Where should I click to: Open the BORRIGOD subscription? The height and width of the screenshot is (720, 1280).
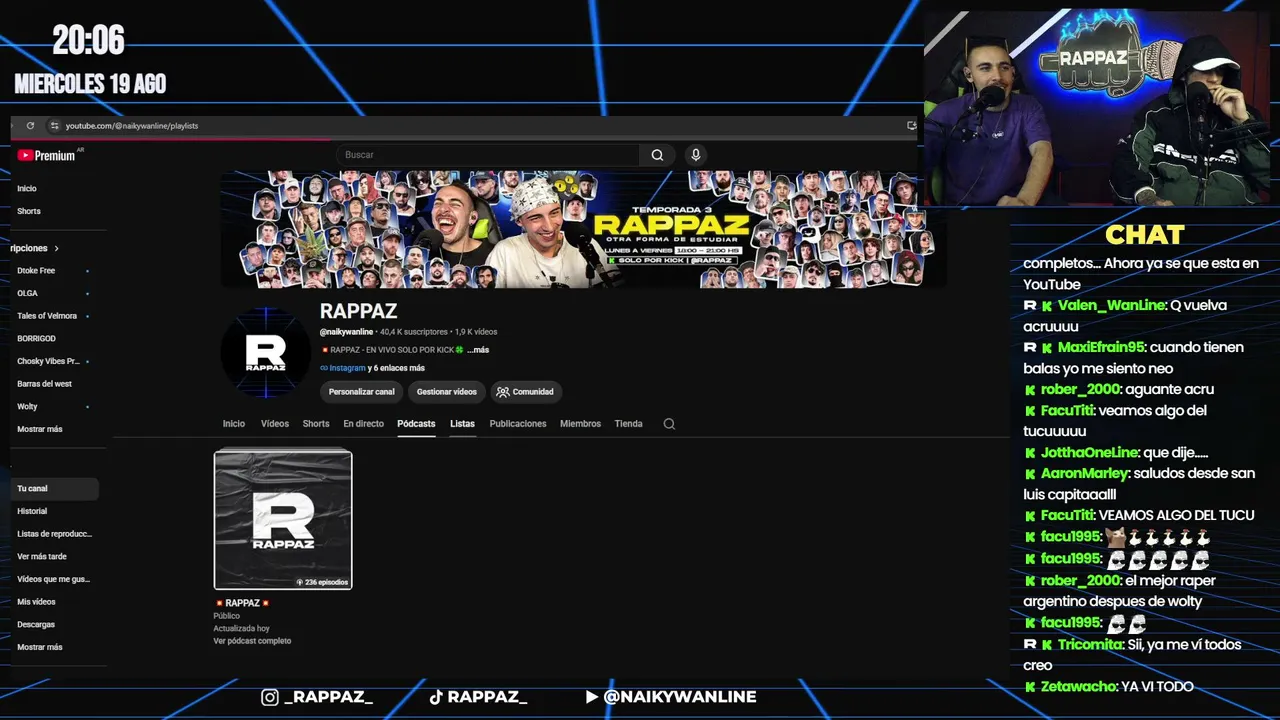[x=36, y=339]
